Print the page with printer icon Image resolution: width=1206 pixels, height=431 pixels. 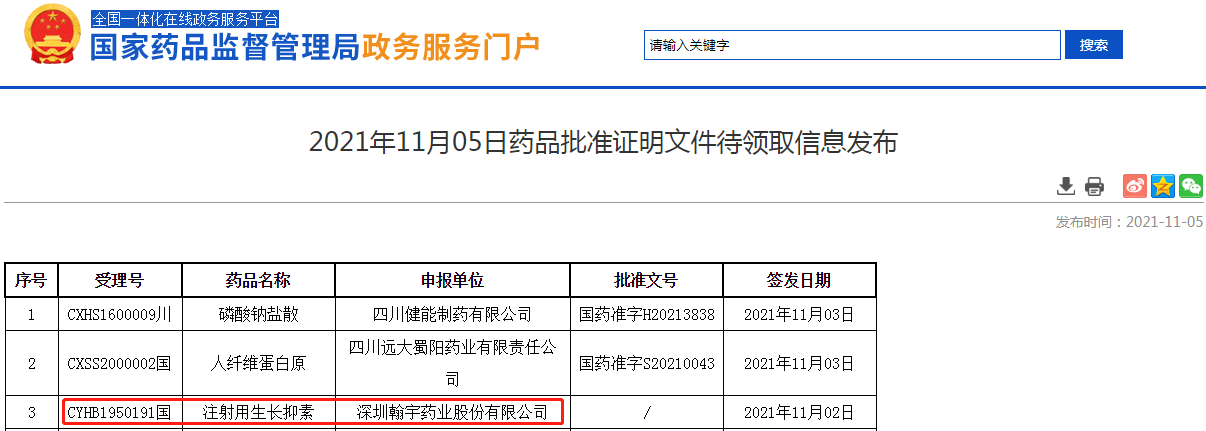click(1094, 186)
